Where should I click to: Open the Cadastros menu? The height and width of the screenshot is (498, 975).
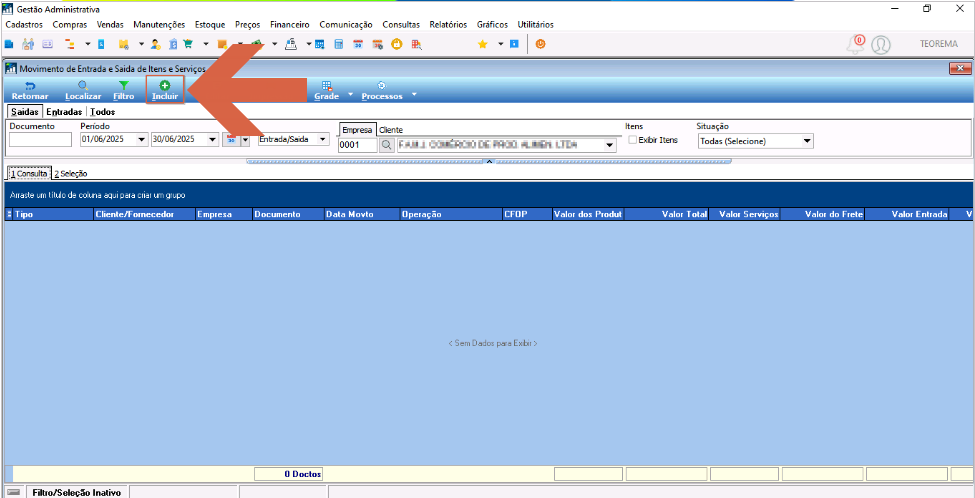pos(24,25)
